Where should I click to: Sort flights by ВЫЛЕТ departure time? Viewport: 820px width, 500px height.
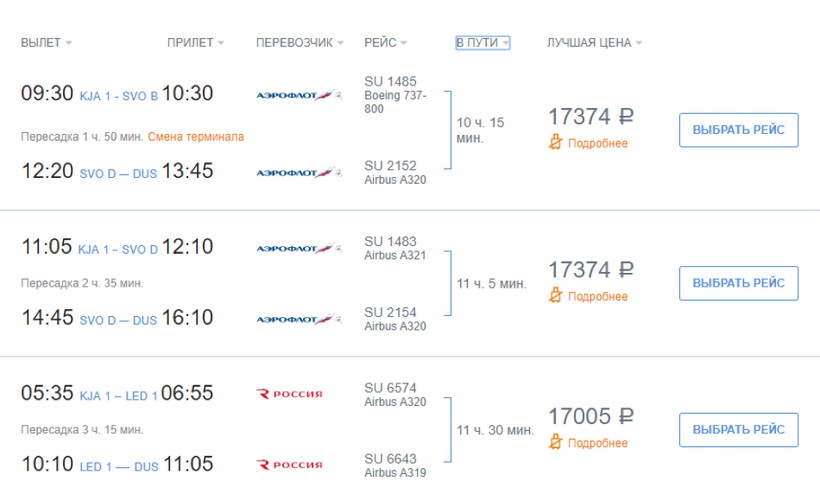click(46, 43)
